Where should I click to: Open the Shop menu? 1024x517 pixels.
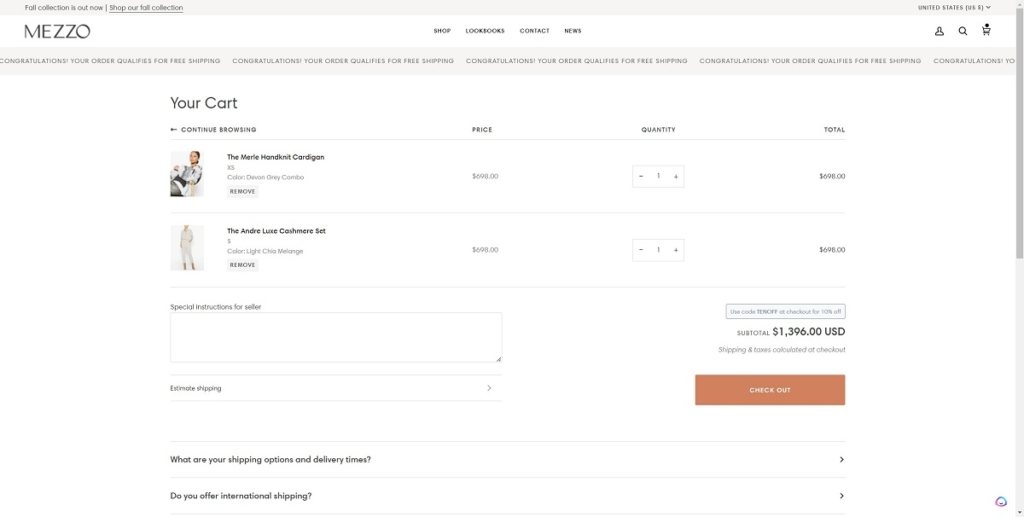pyautogui.click(x=442, y=31)
